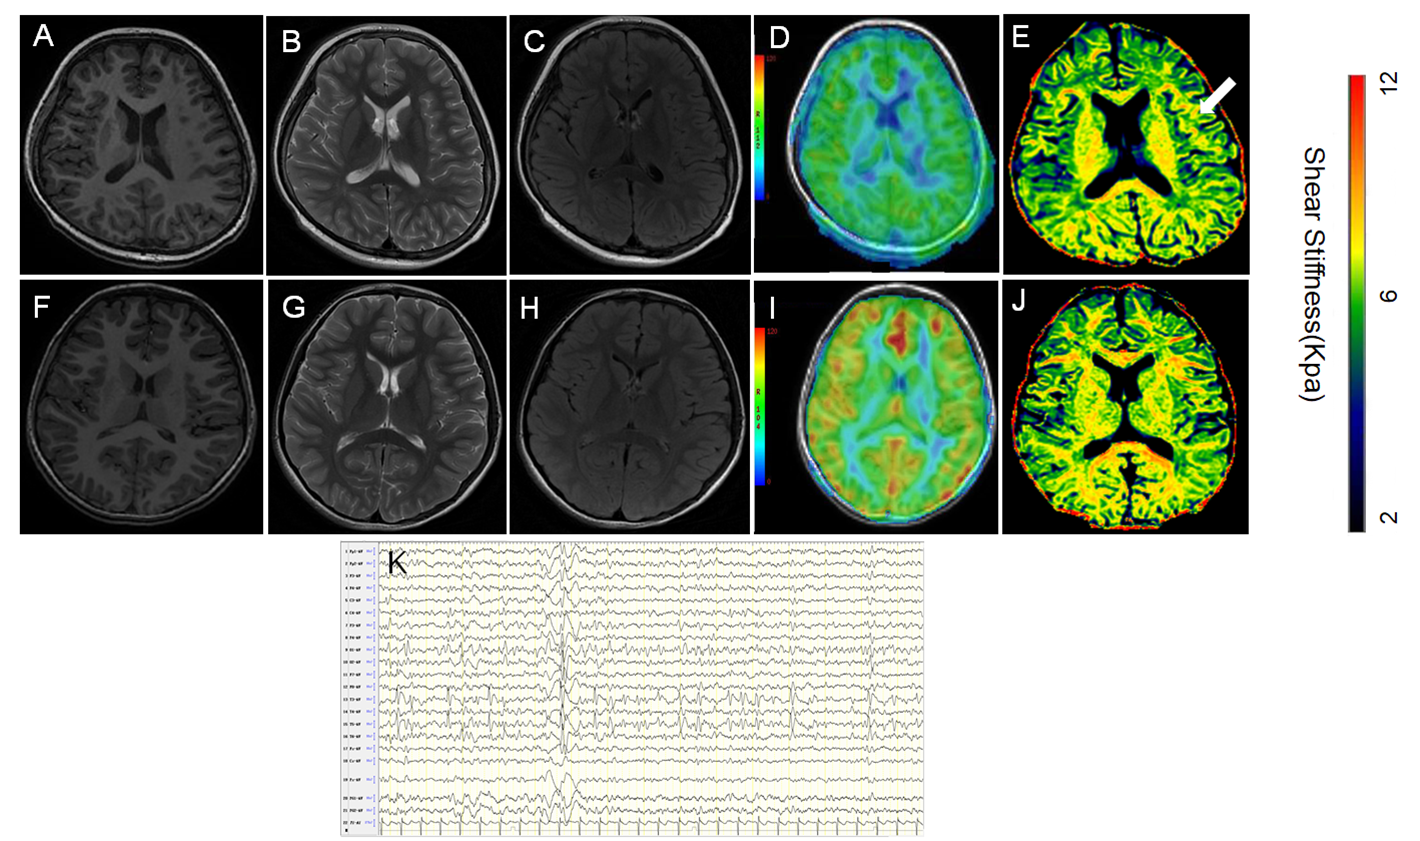Click the small color bar beside panel I
This screenshot has width=1420, height=841.
(764, 405)
